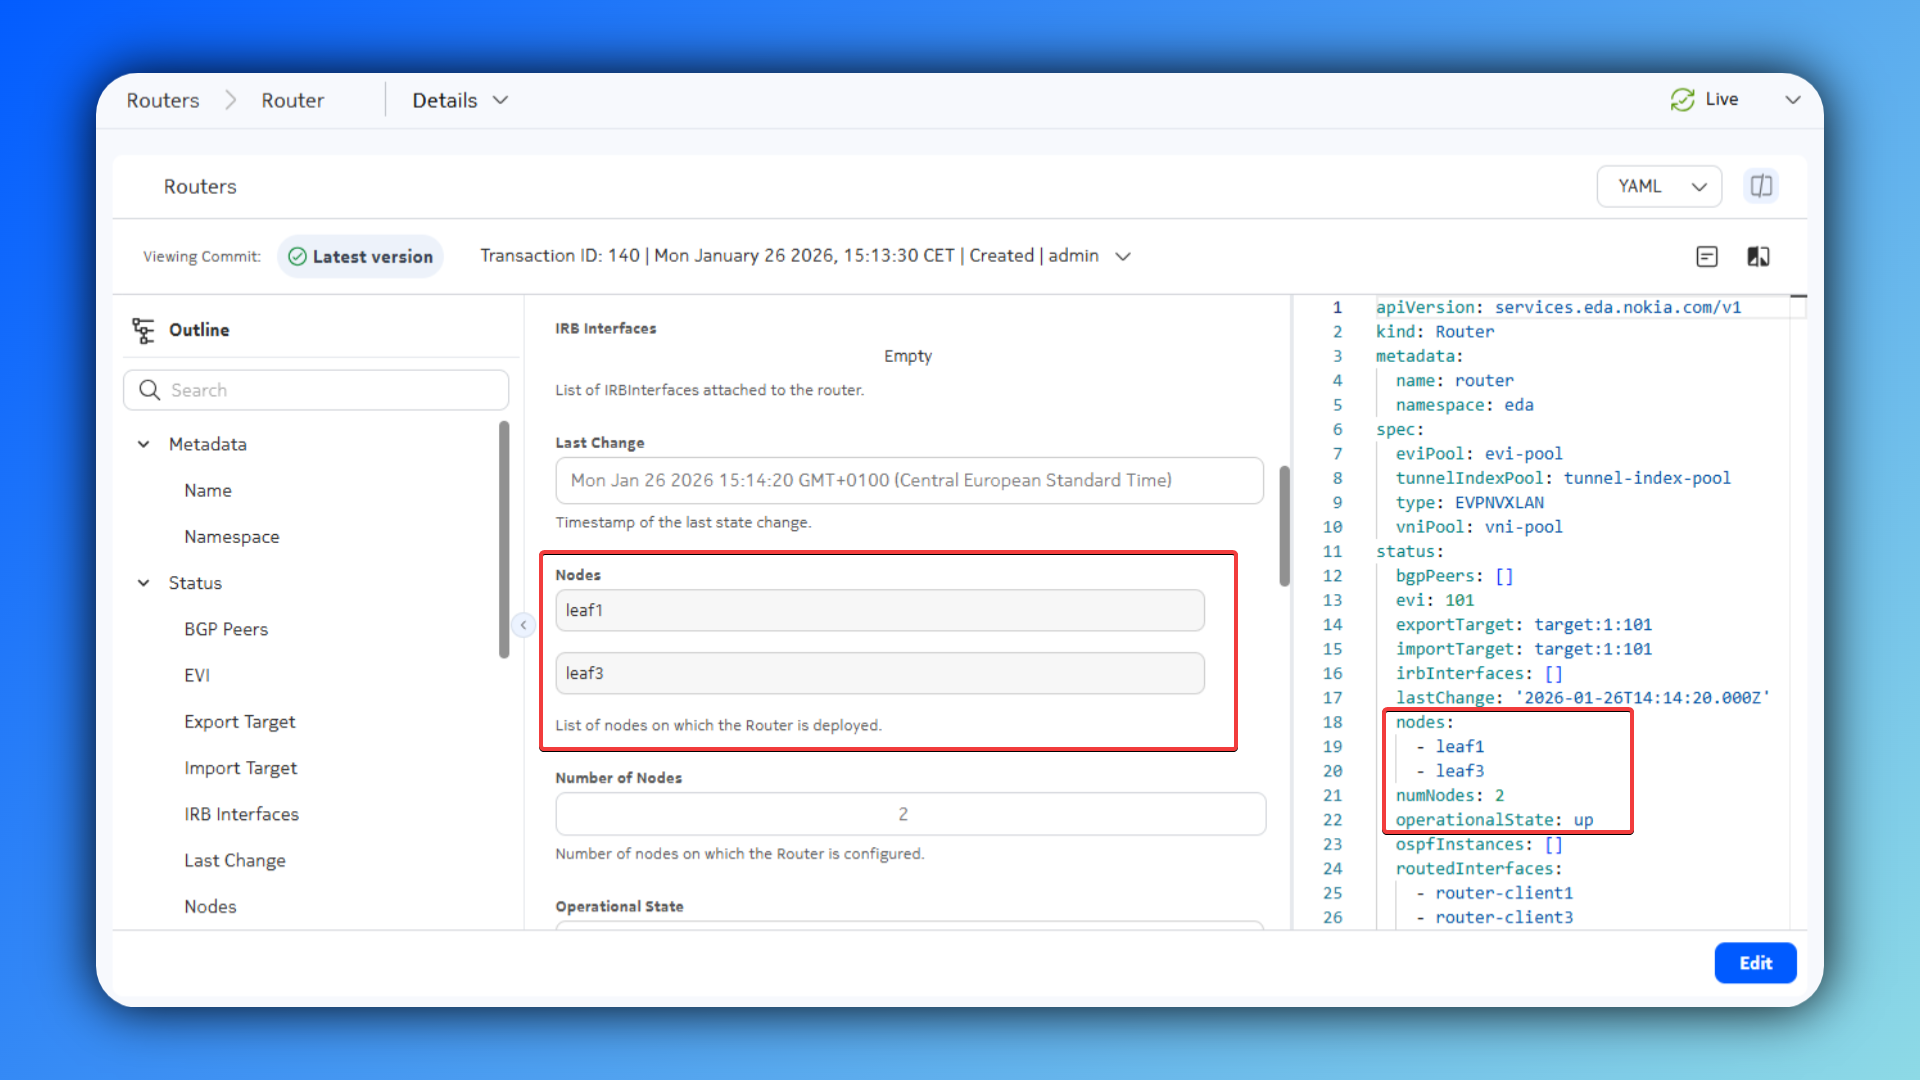Collapse the outline panel with the arrow handle

[523, 625]
